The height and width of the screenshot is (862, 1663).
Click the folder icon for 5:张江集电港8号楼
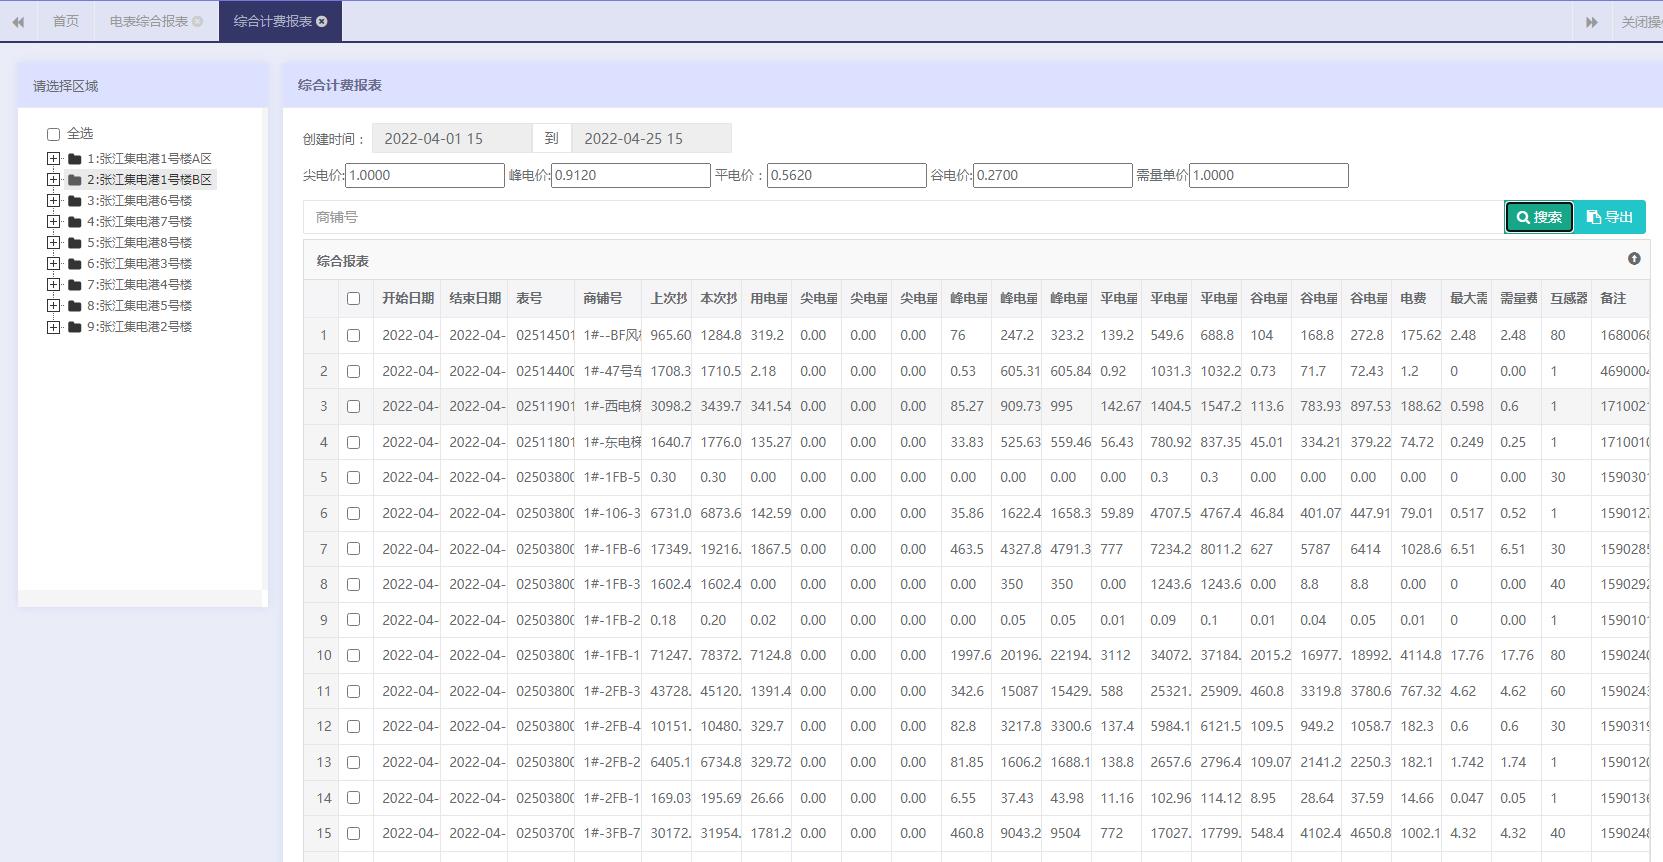coord(75,243)
